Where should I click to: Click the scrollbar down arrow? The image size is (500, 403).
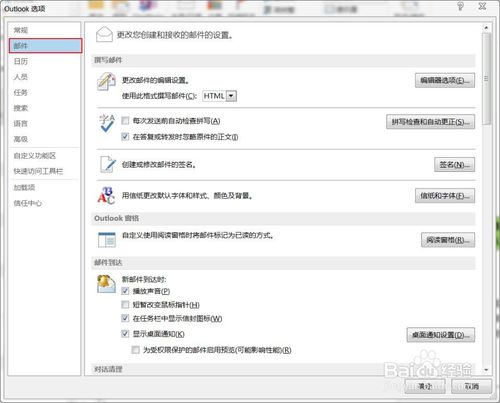coord(486,370)
